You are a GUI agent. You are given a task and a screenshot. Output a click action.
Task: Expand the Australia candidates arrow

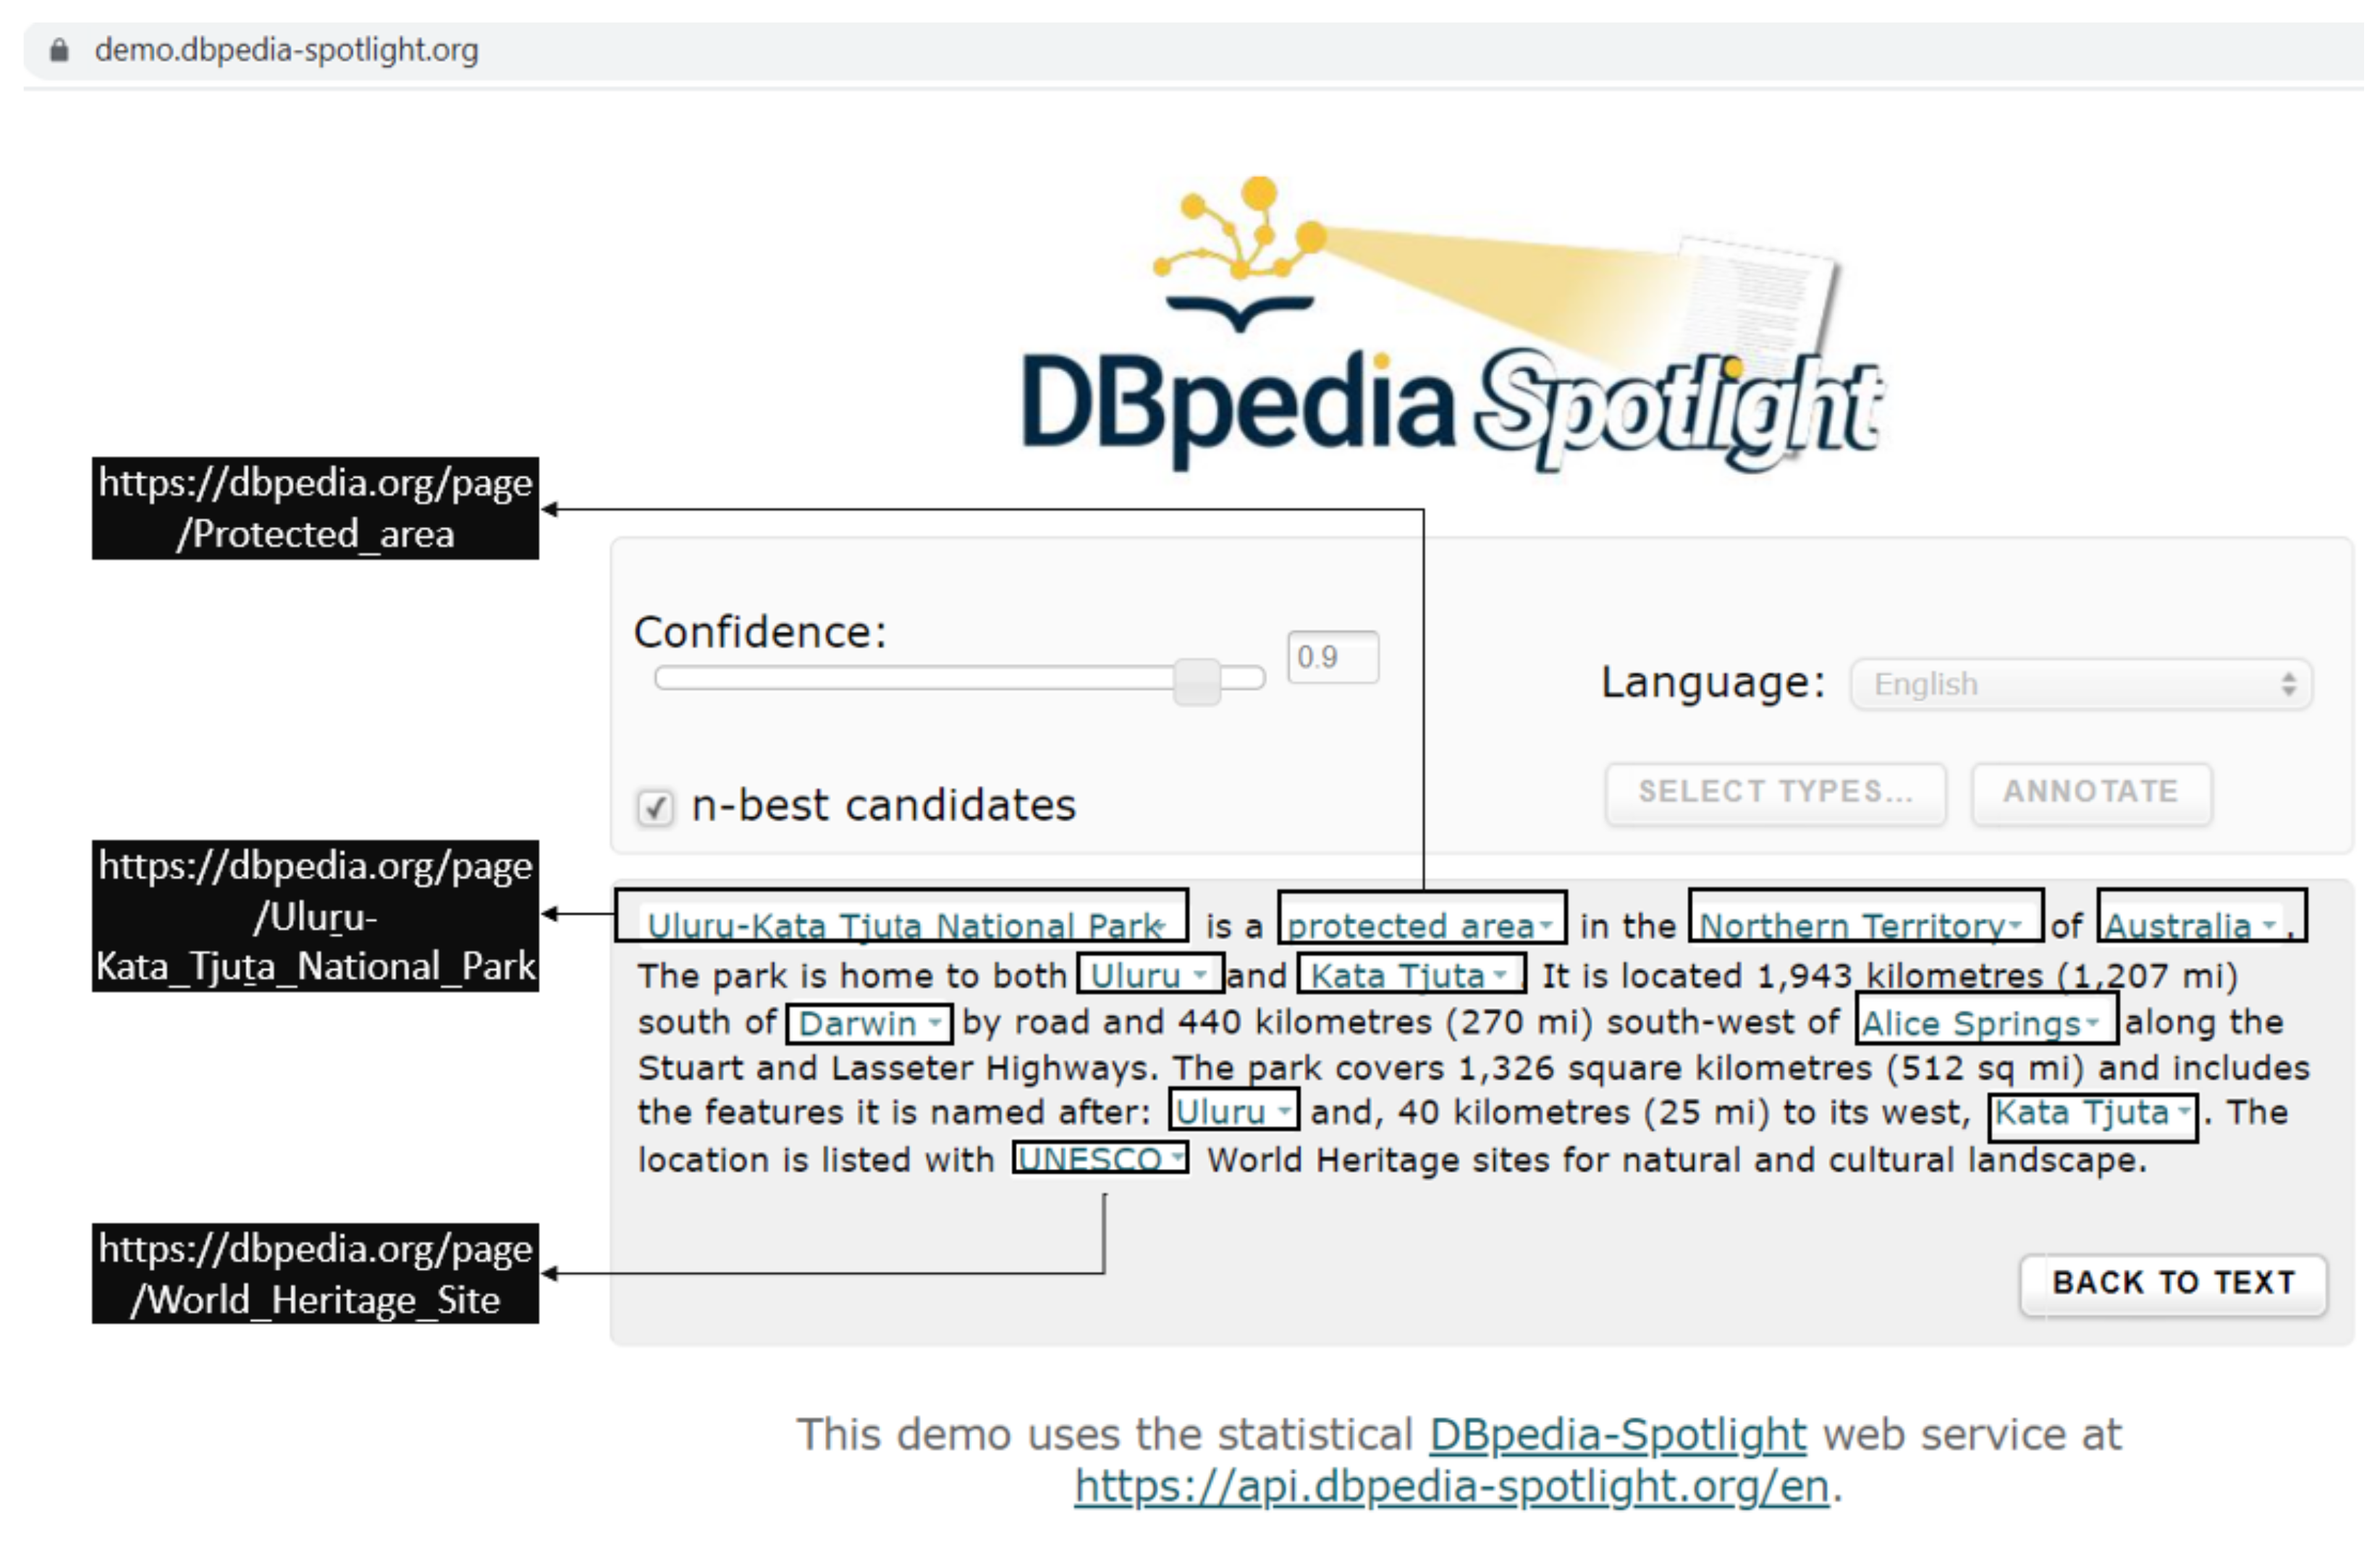[x=2268, y=924]
